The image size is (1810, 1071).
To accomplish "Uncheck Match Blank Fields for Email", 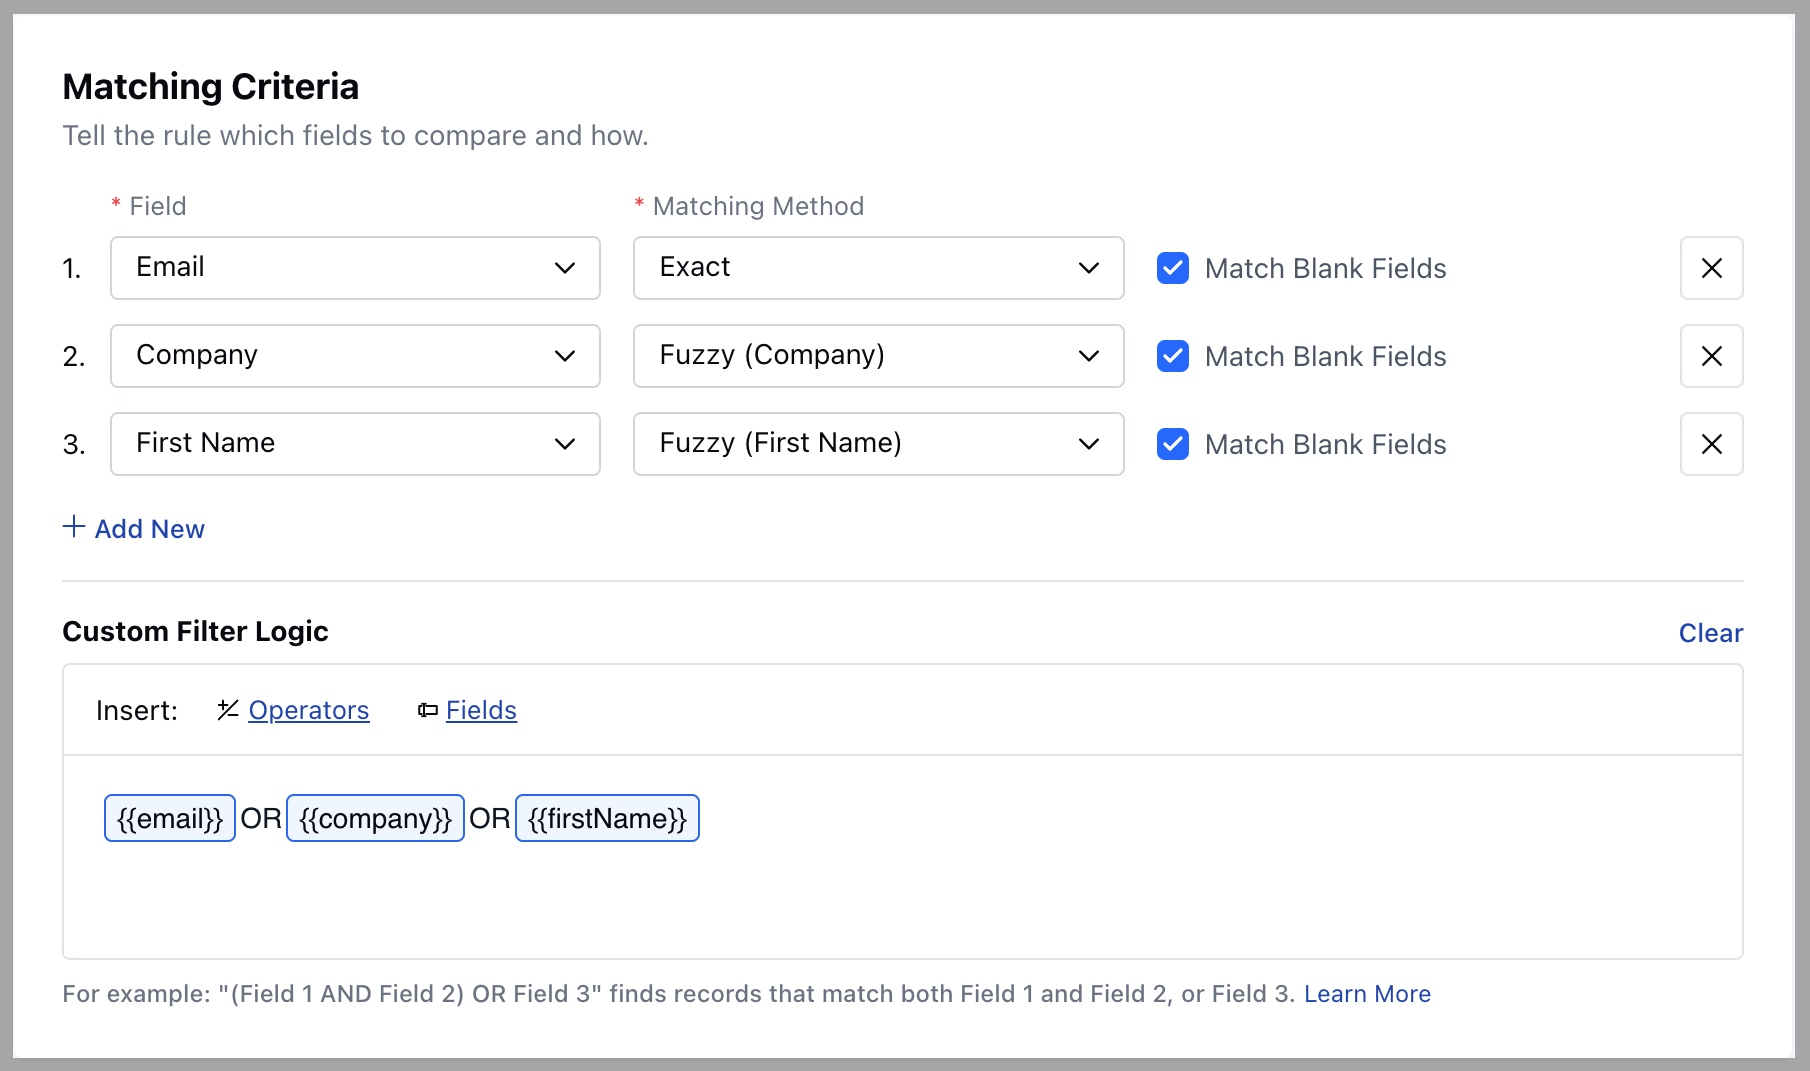I will pyautogui.click(x=1173, y=268).
